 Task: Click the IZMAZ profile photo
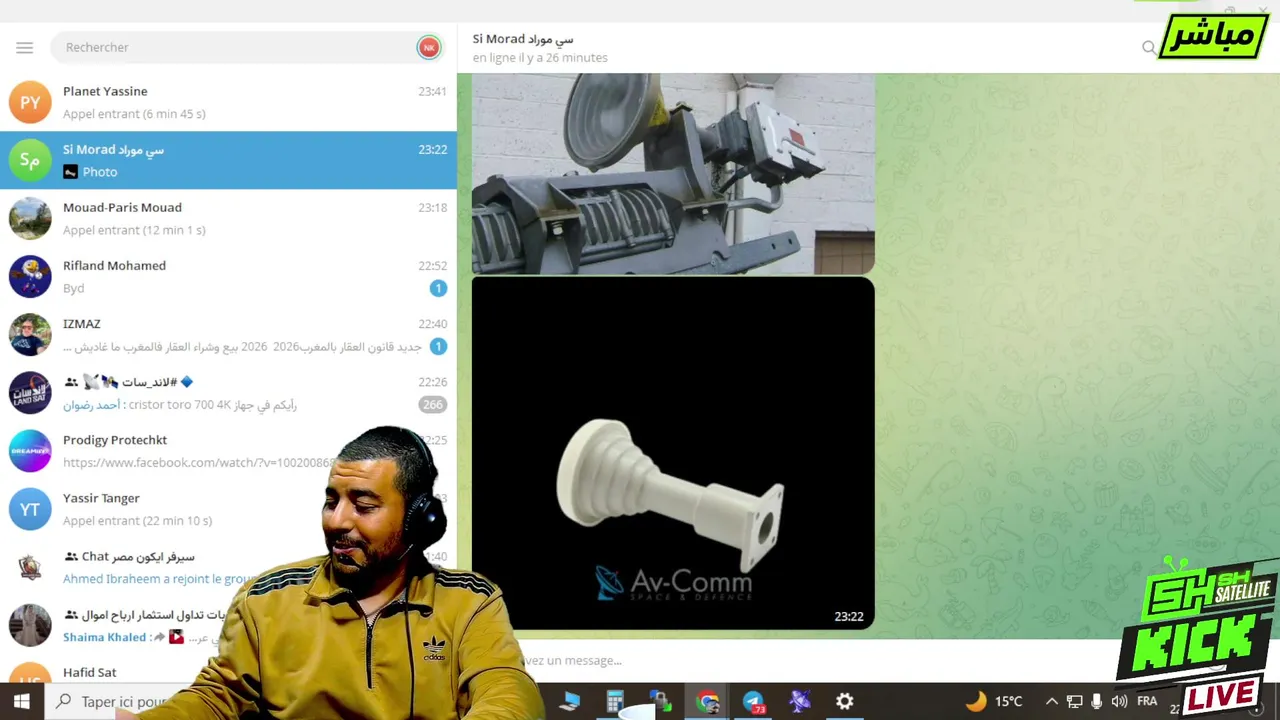point(30,334)
